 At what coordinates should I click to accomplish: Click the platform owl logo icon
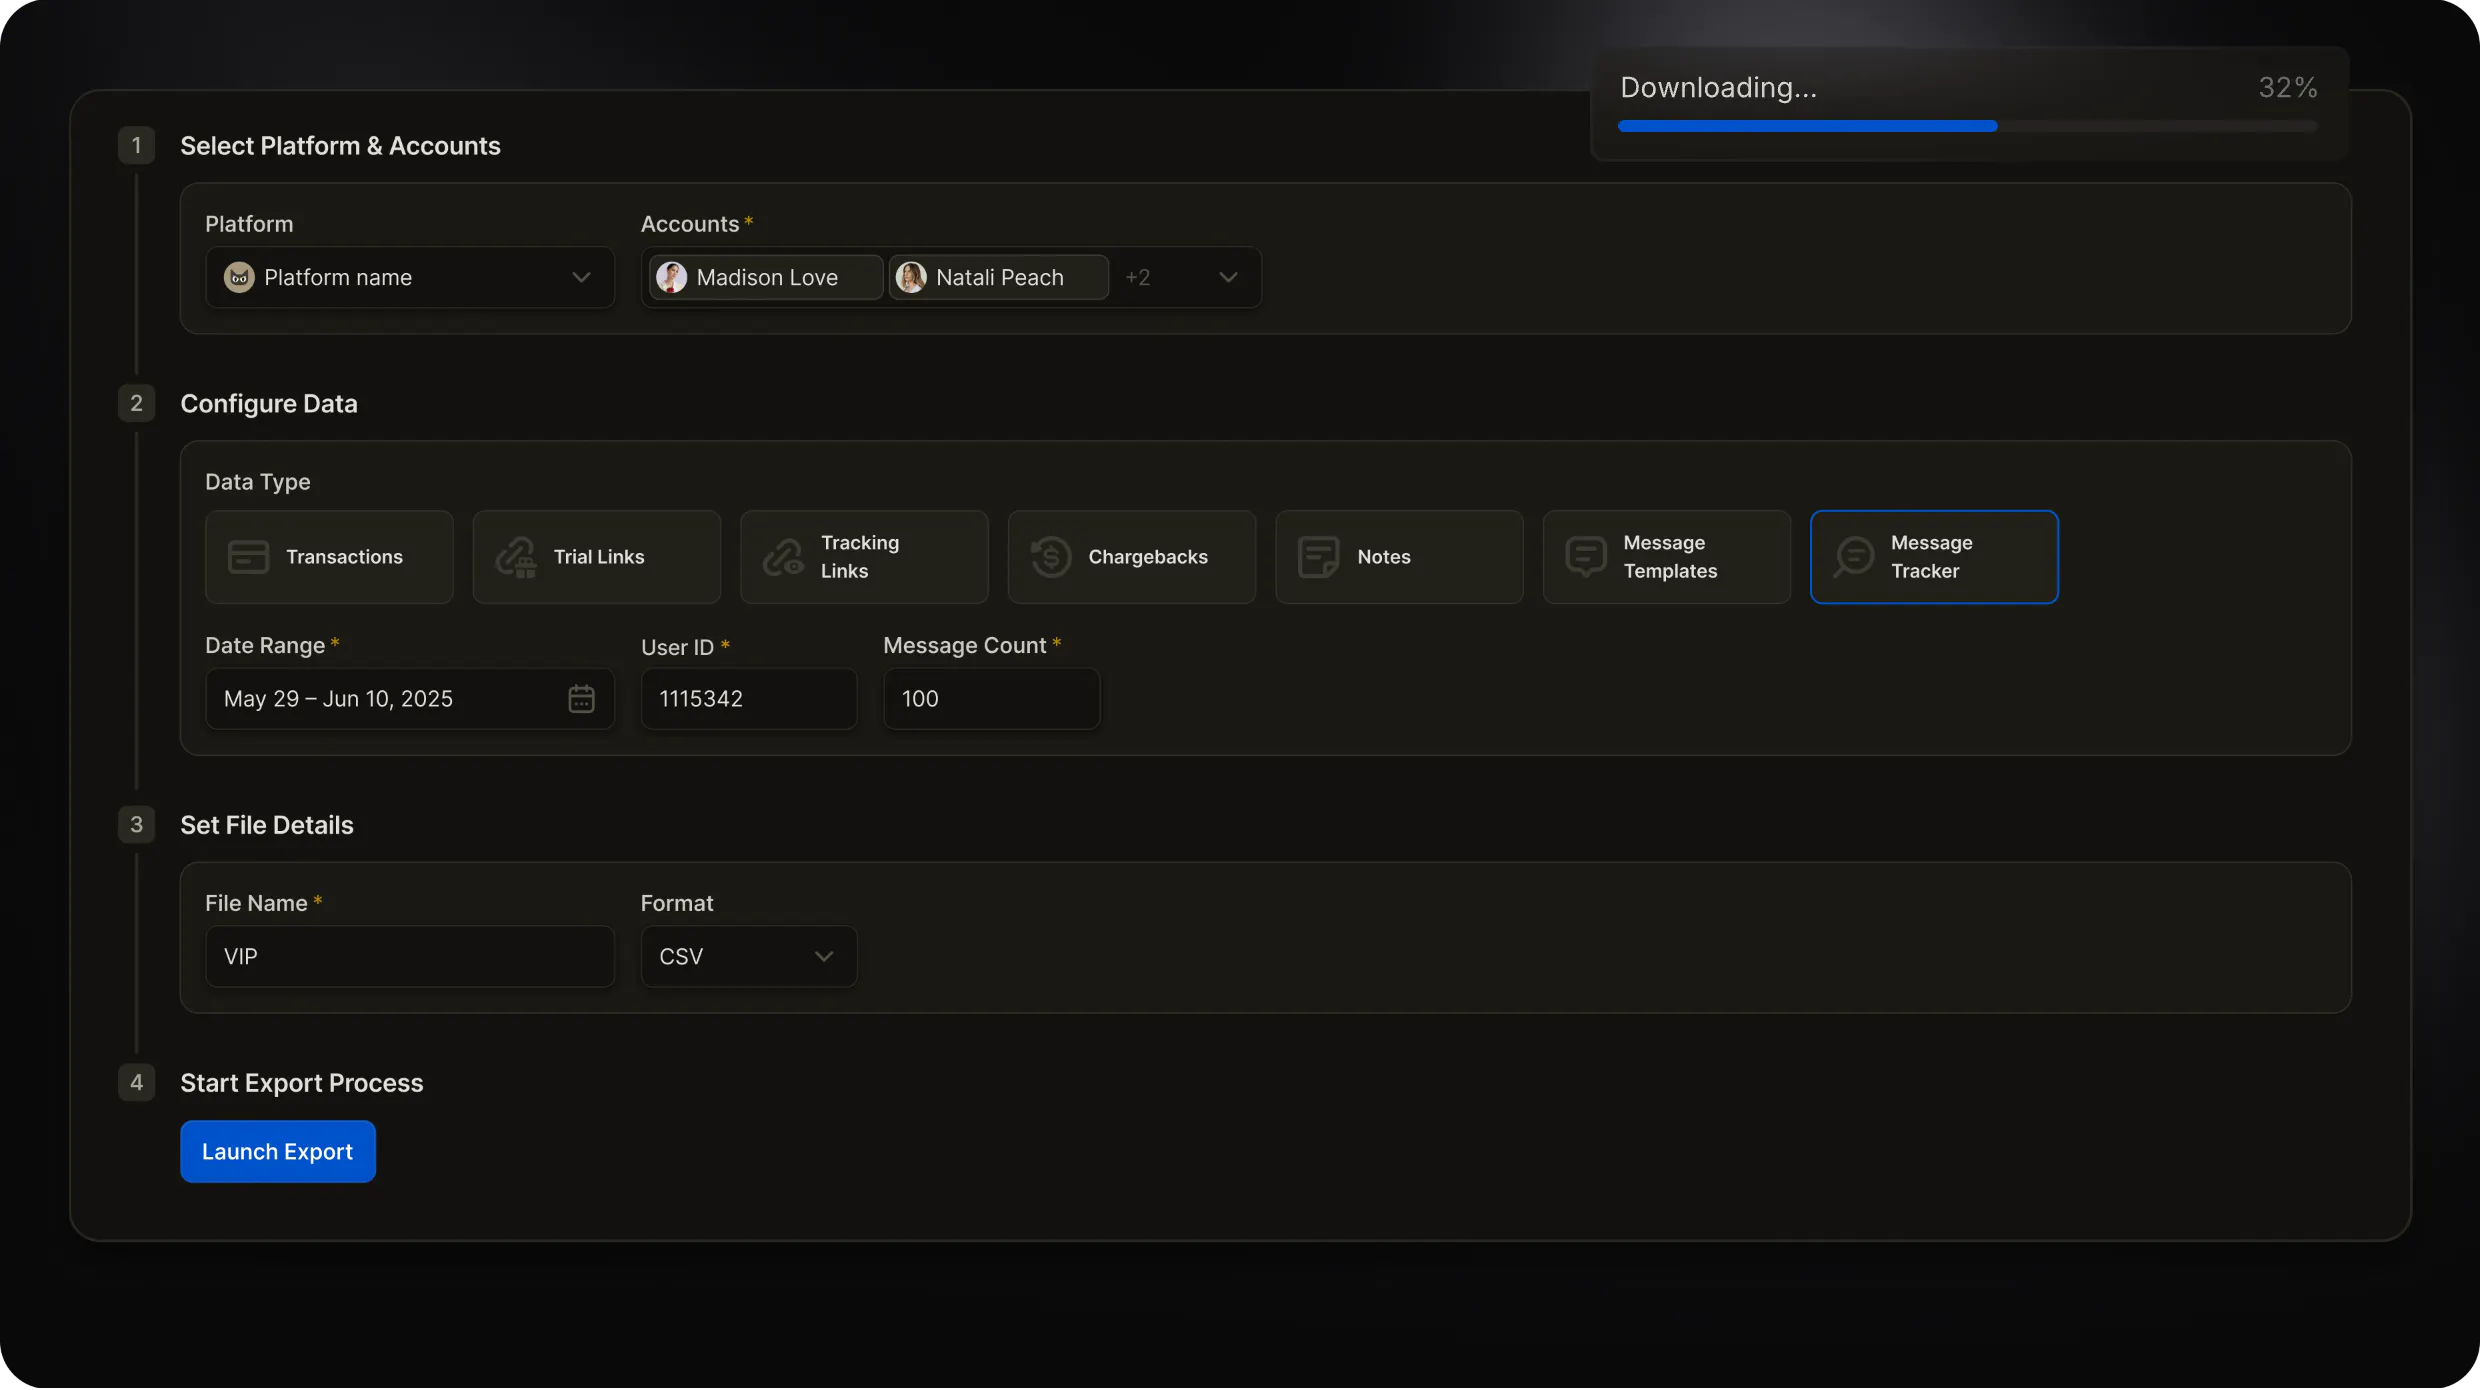[239, 277]
